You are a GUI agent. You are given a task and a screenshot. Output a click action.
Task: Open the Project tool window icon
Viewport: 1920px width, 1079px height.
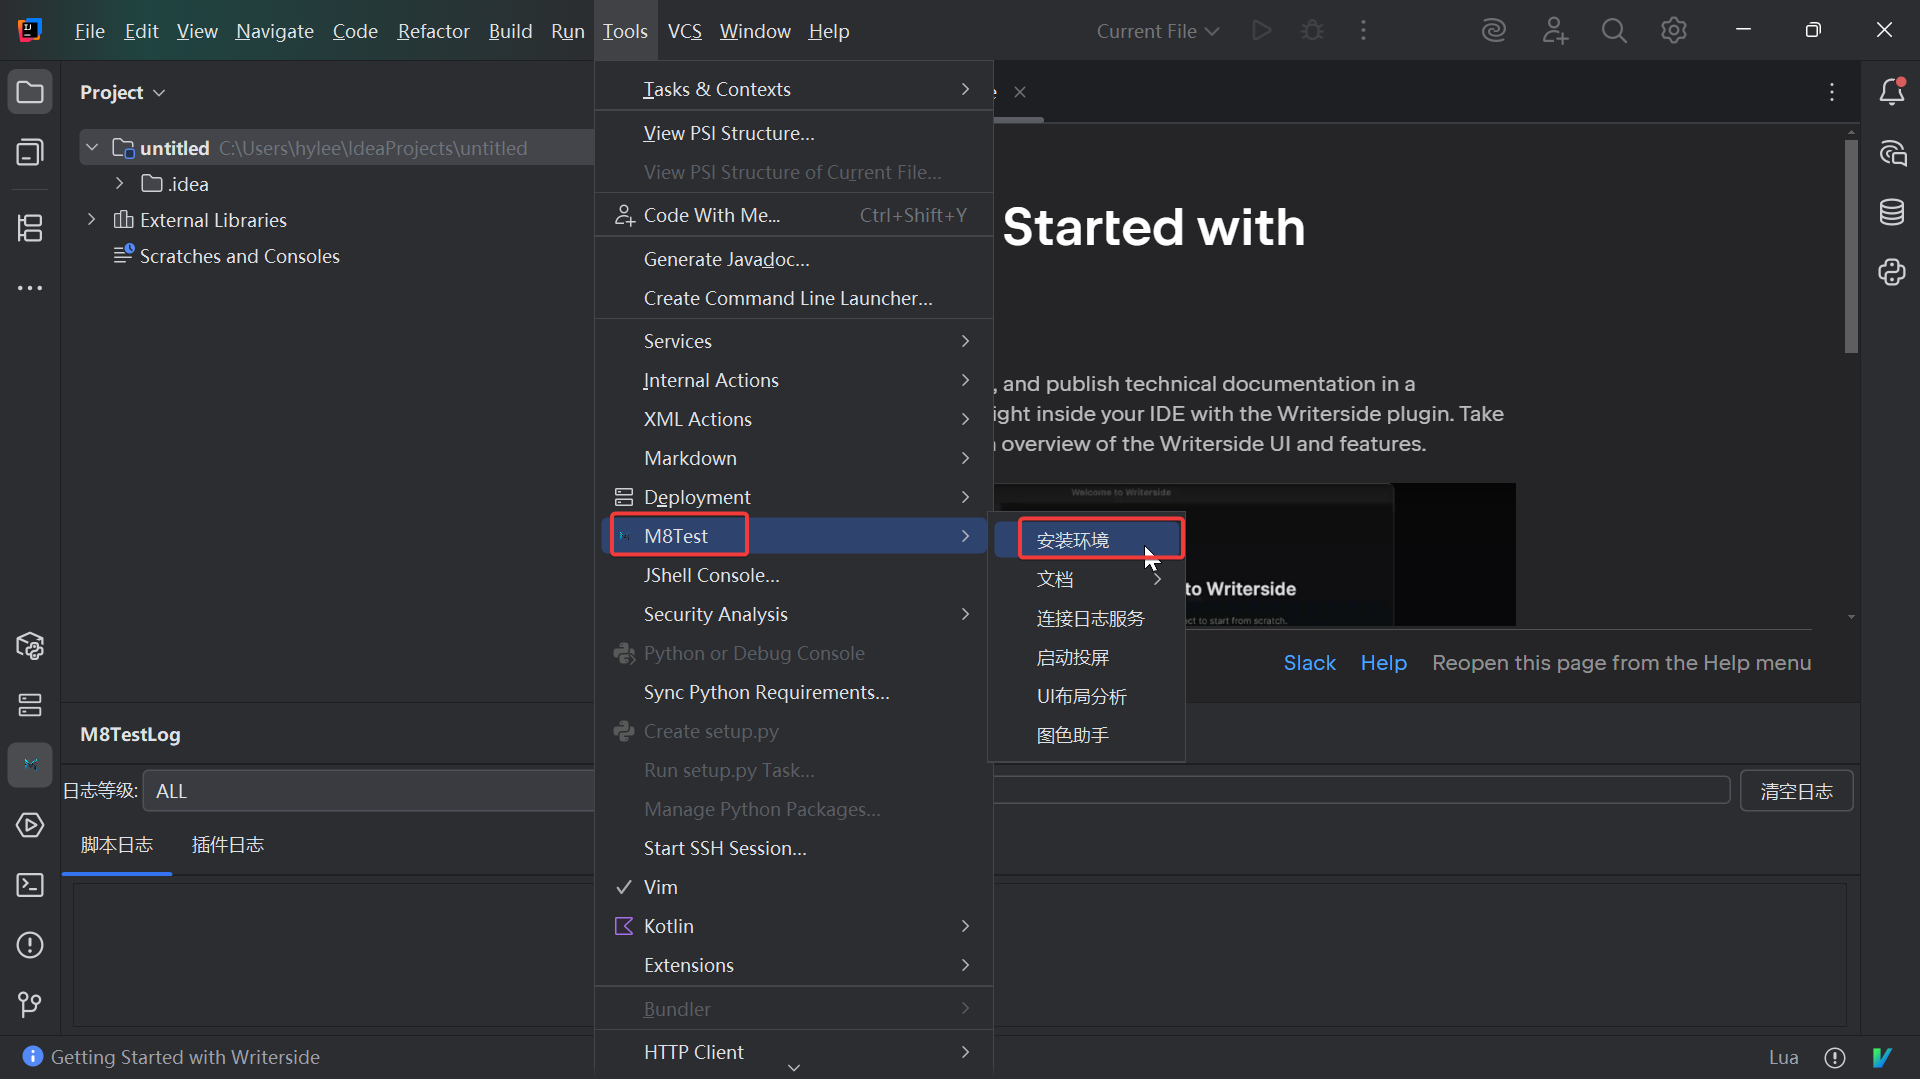[x=30, y=92]
